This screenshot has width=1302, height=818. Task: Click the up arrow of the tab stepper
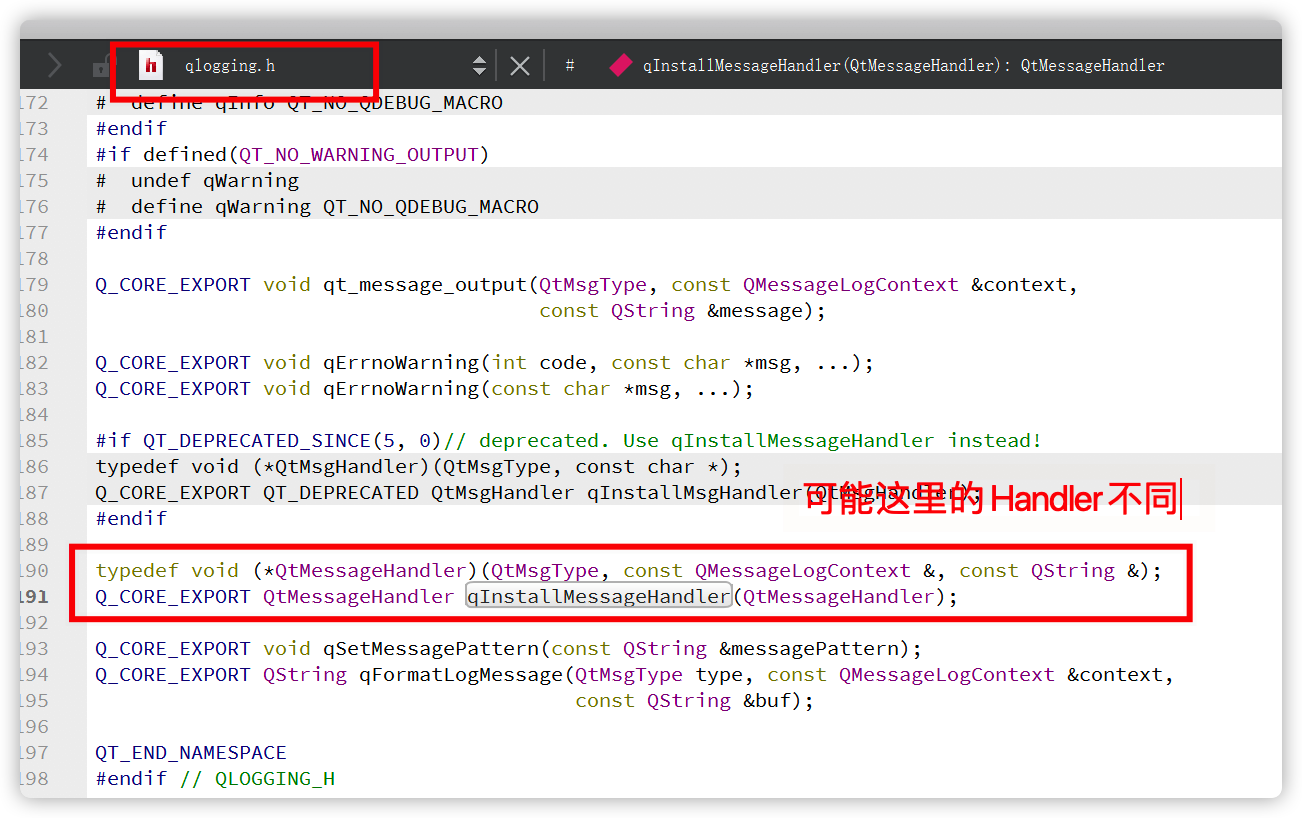479,58
